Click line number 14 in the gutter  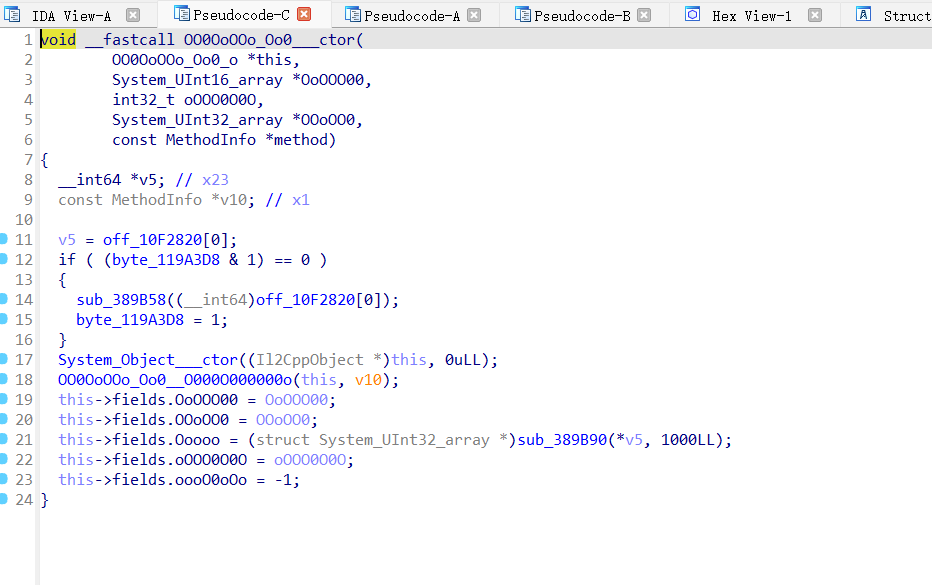click(23, 299)
